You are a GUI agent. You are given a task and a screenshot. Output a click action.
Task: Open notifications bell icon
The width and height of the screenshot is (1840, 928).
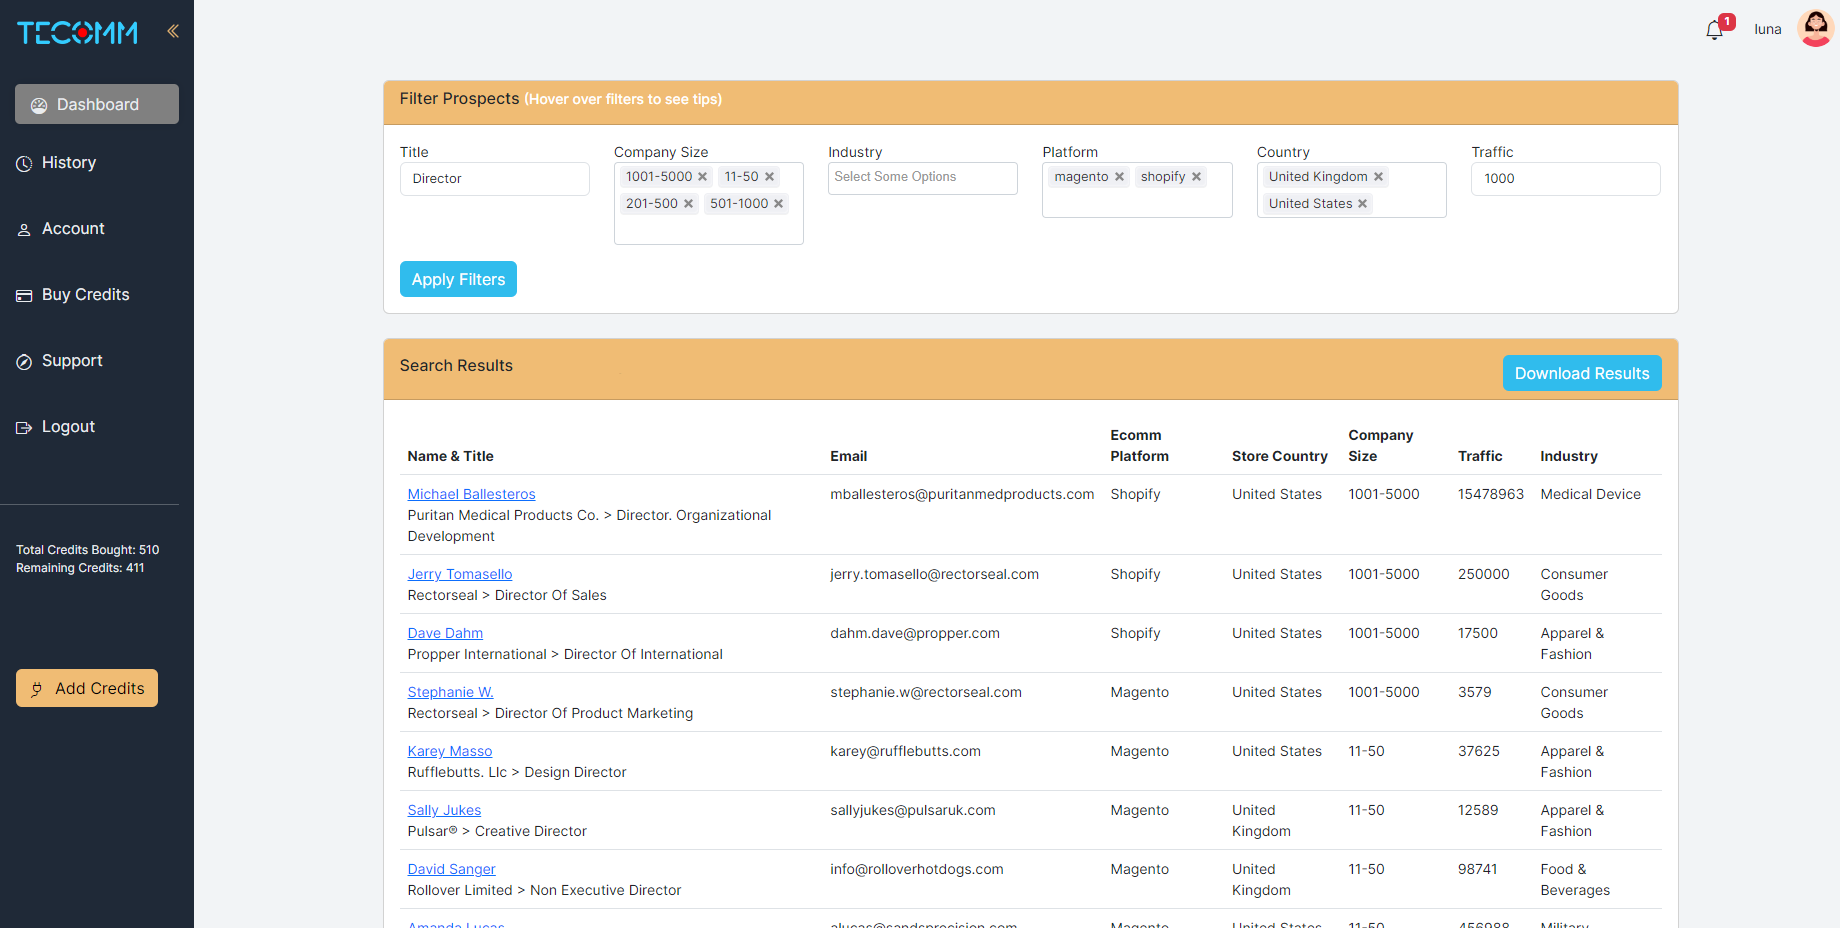[x=1714, y=30]
